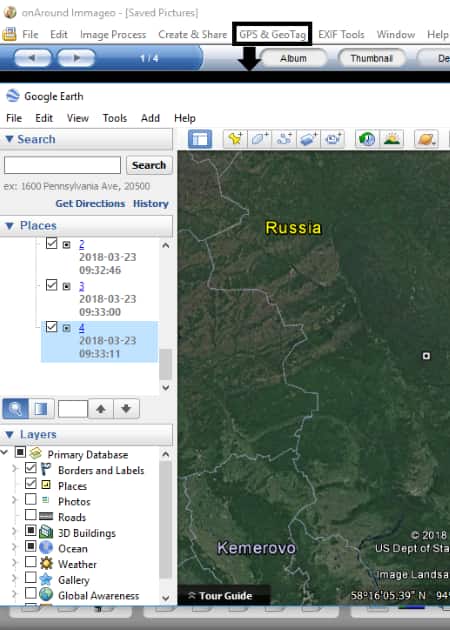Screen dimensions: 450x630
Task: Click the Thumbnail button in onAround Immageo
Action: [371, 58]
